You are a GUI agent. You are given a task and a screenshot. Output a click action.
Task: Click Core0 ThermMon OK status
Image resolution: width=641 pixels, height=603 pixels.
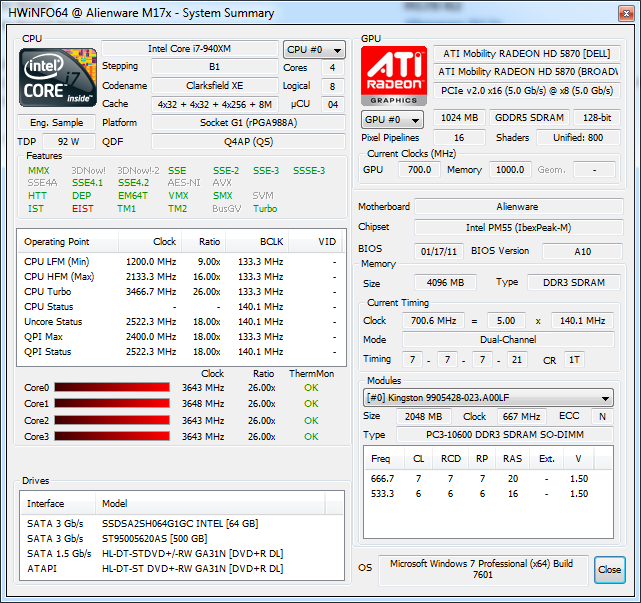point(311,388)
